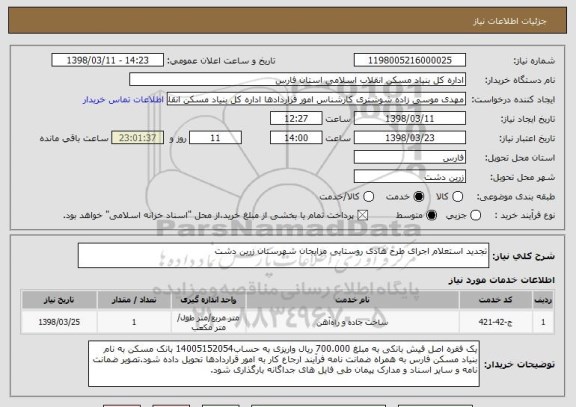Viewport: 576px width, 407px height.
Task: Click the شرح کلی نیاز label
Action: point(523,256)
